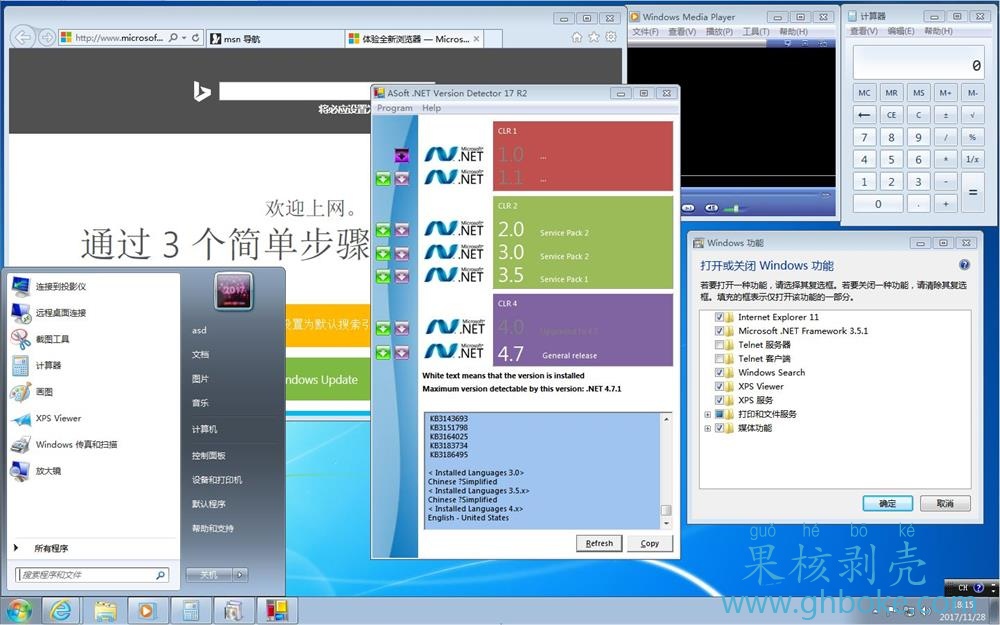Open shutdown options arrow next to 关机
This screenshot has height=625, width=1000.
[240, 575]
